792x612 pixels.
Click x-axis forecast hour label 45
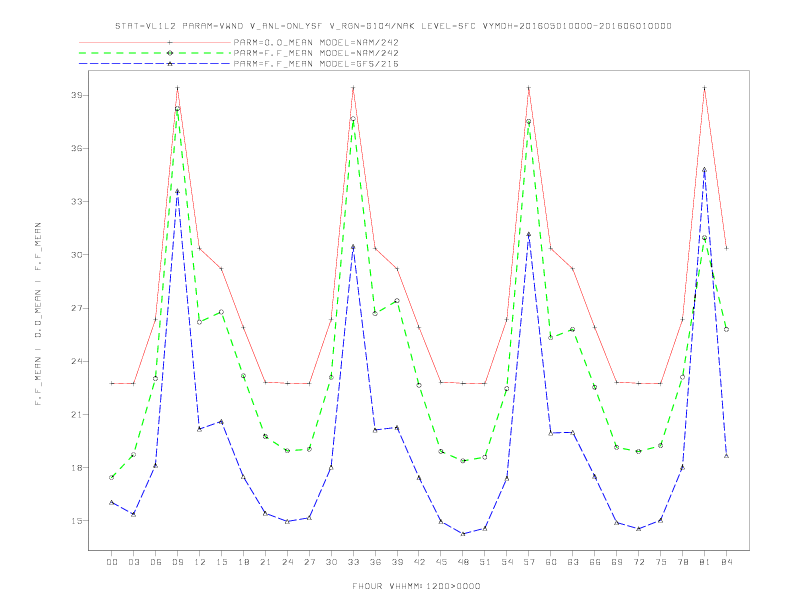tap(441, 562)
